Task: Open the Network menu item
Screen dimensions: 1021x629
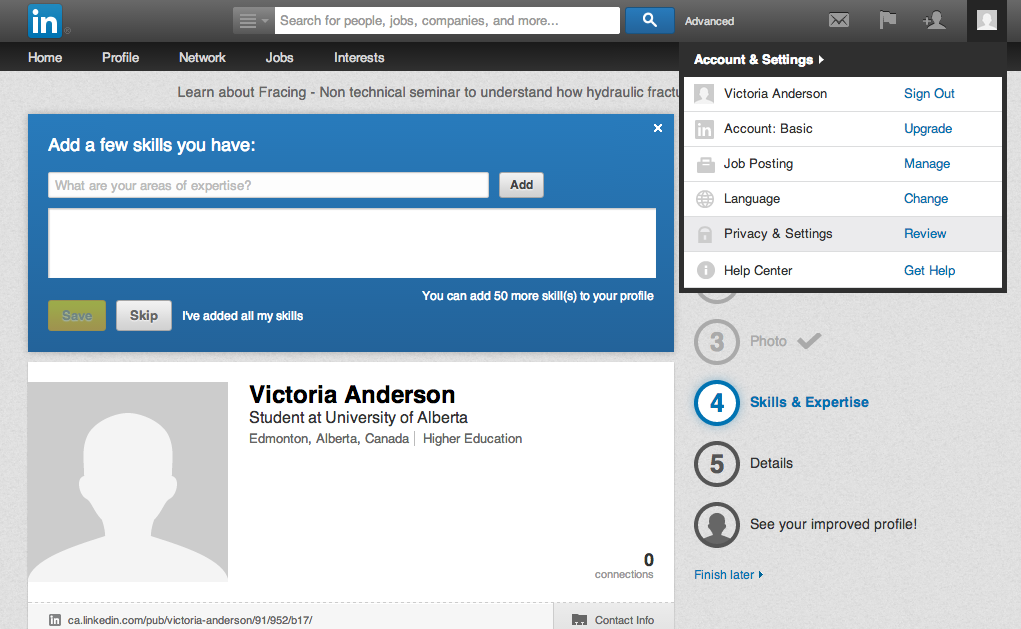Action: pos(202,57)
